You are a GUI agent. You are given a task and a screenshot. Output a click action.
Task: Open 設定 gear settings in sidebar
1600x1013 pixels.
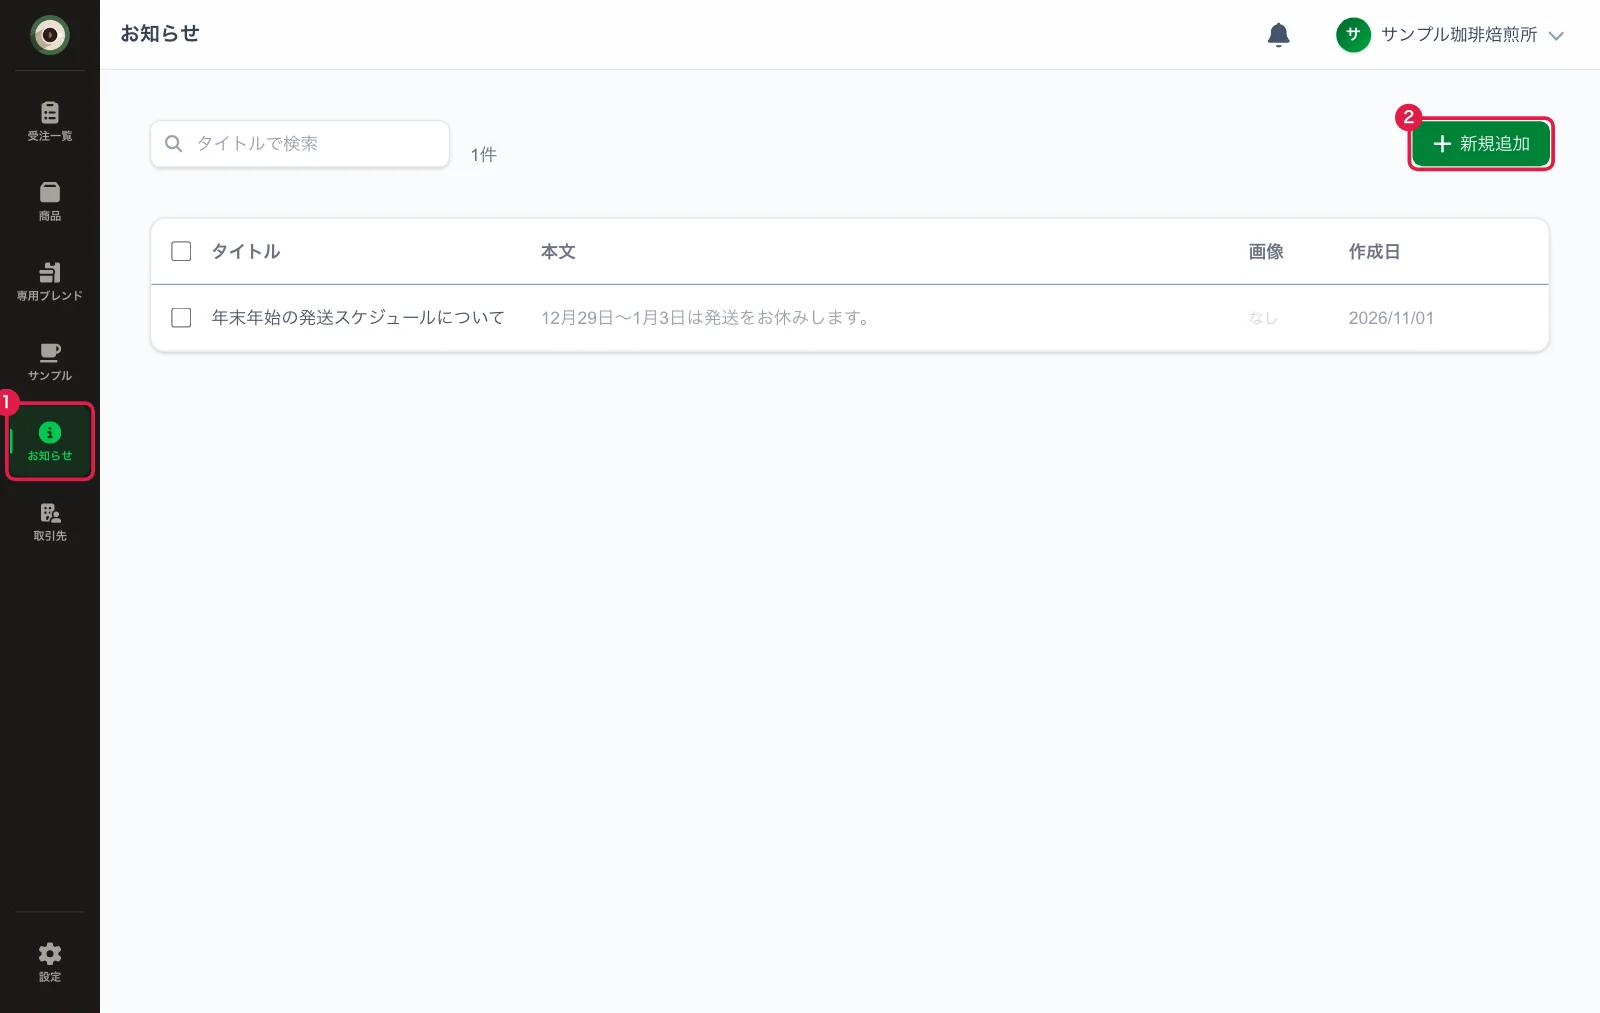(x=49, y=962)
